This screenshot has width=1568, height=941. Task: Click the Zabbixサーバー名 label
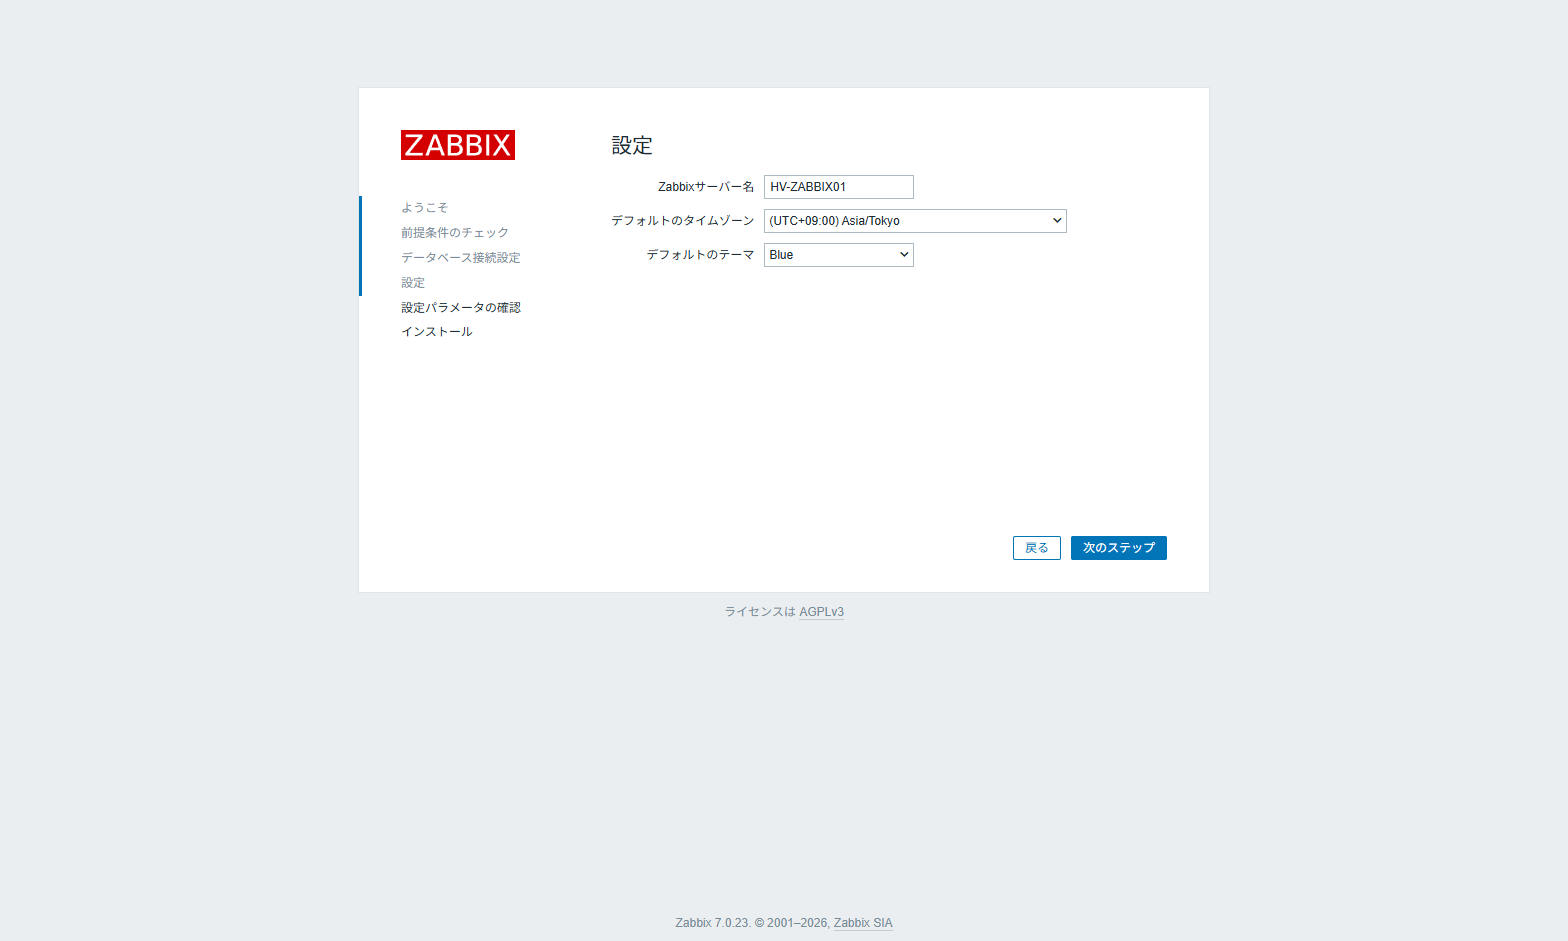[706, 187]
